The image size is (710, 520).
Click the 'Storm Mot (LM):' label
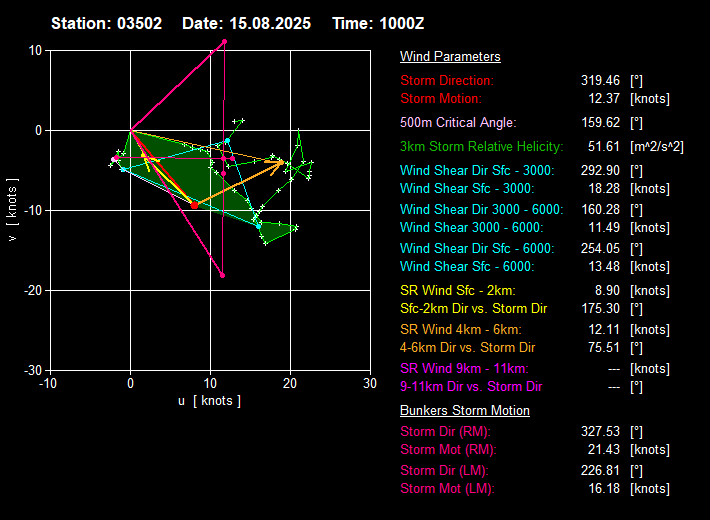coord(447,489)
